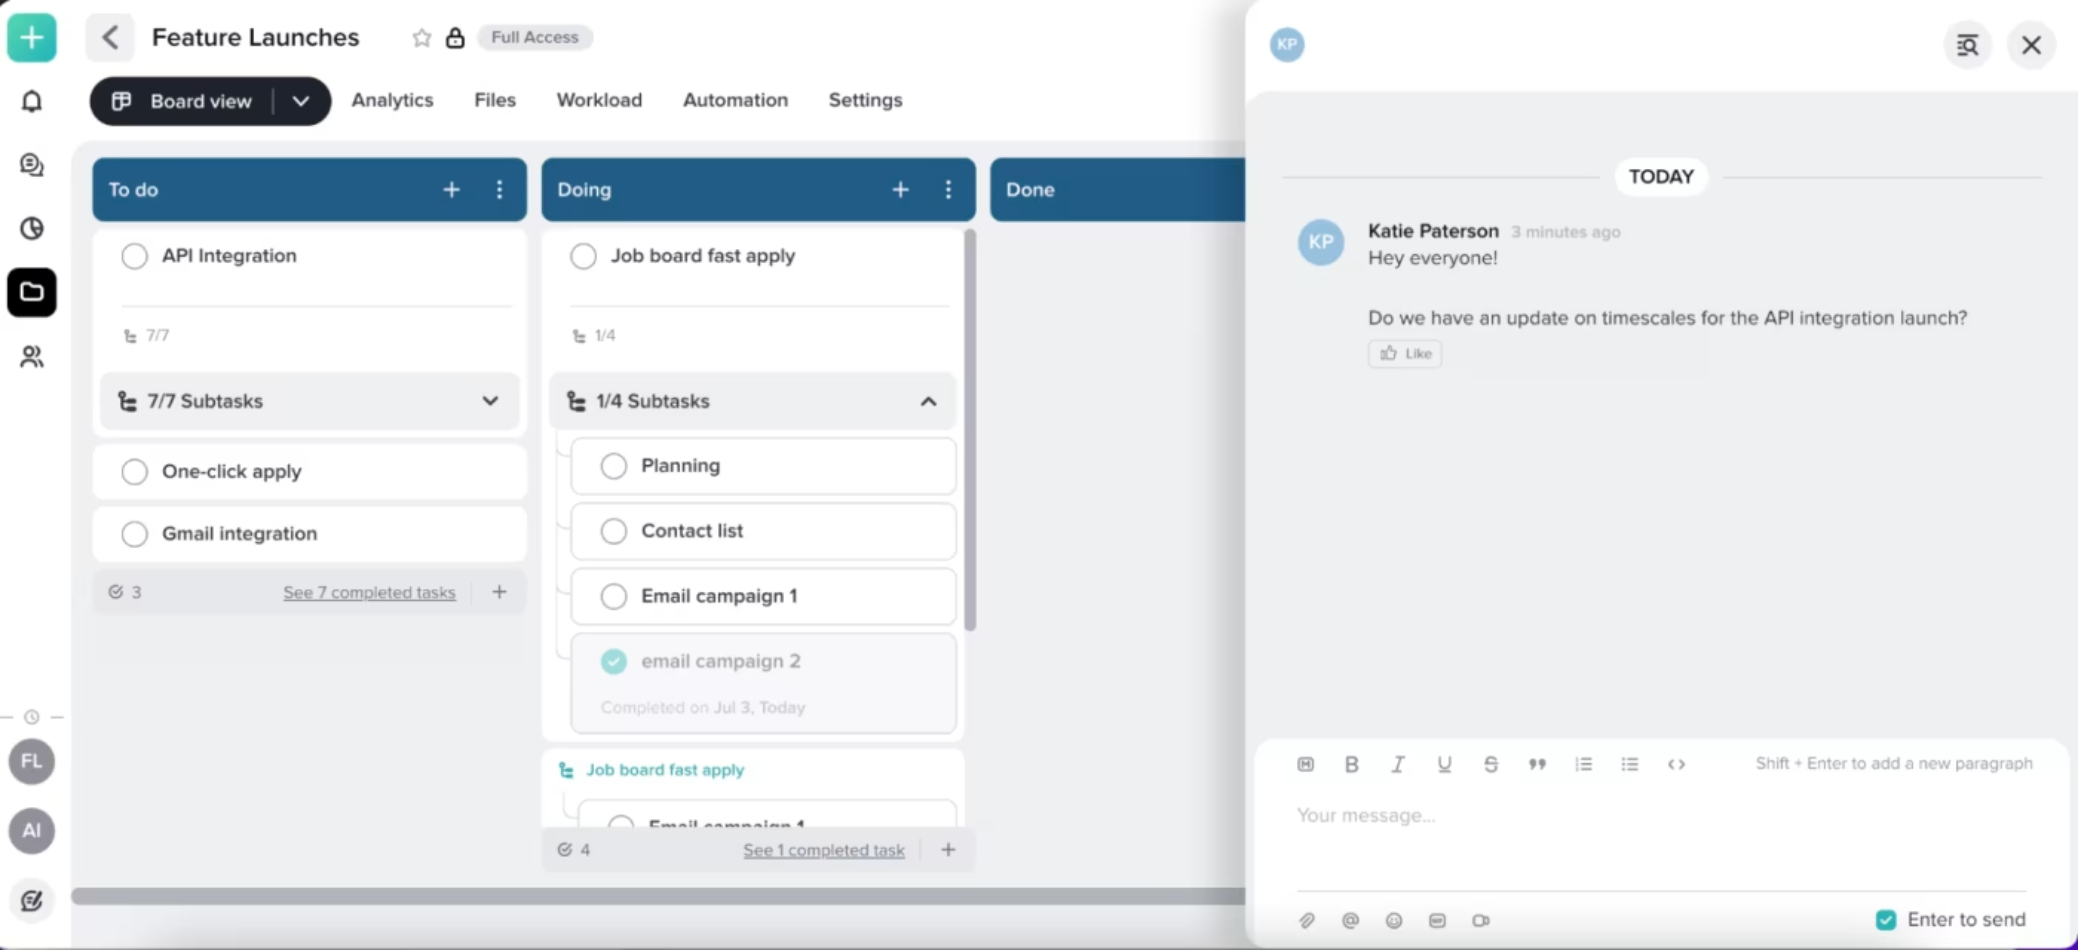Insert a numbered list in message
This screenshot has width=2078, height=950.
pos(1583,764)
